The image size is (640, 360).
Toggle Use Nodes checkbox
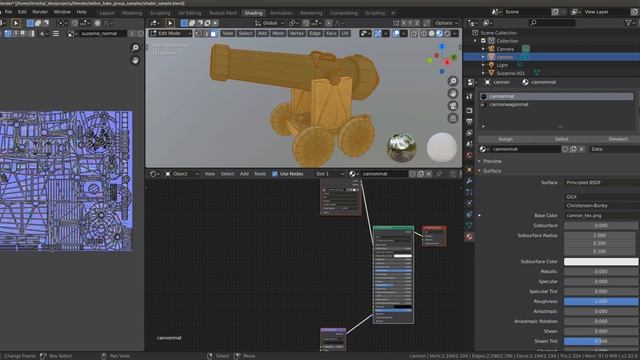click(275, 174)
